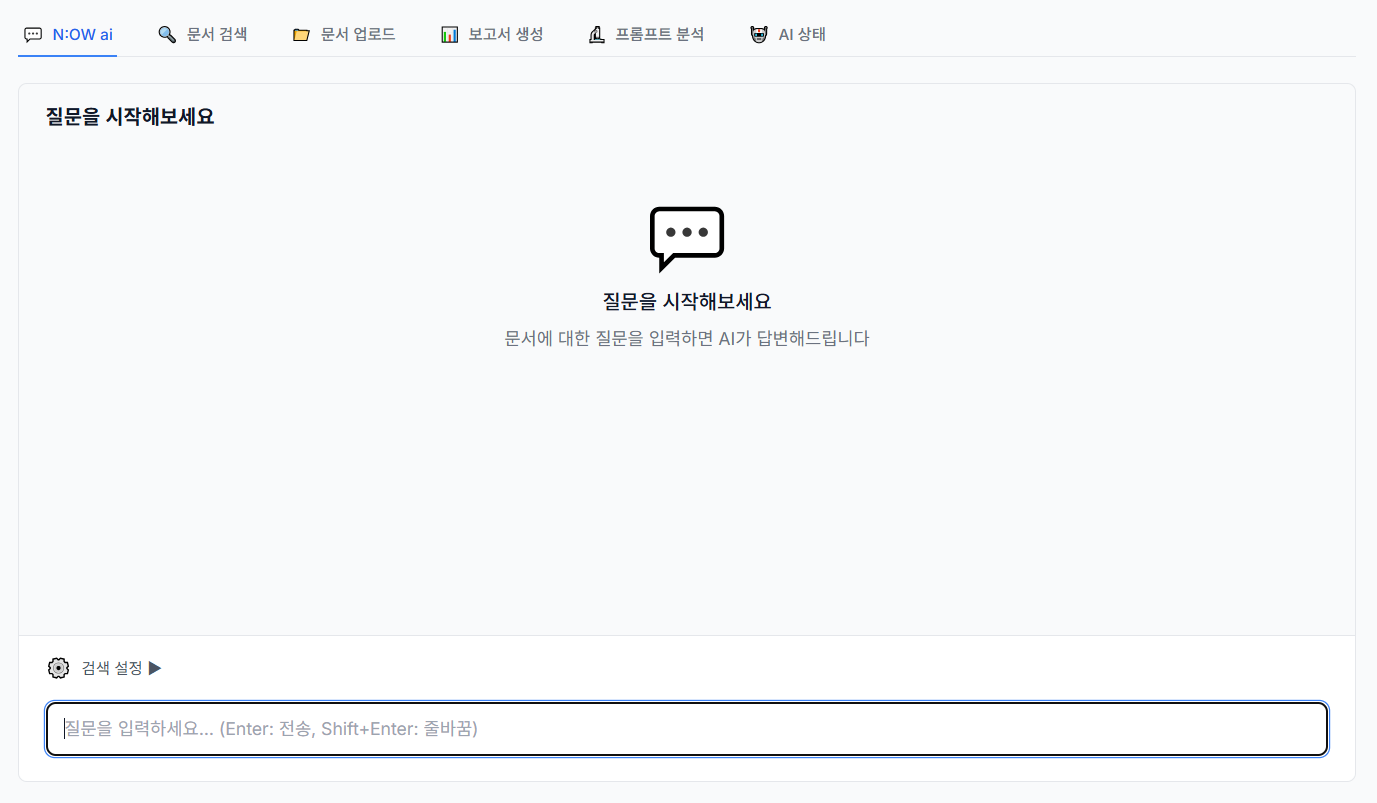
Task: Click the analysis icon beside 프롬프트 분석
Action: pyautogui.click(x=597, y=33)
